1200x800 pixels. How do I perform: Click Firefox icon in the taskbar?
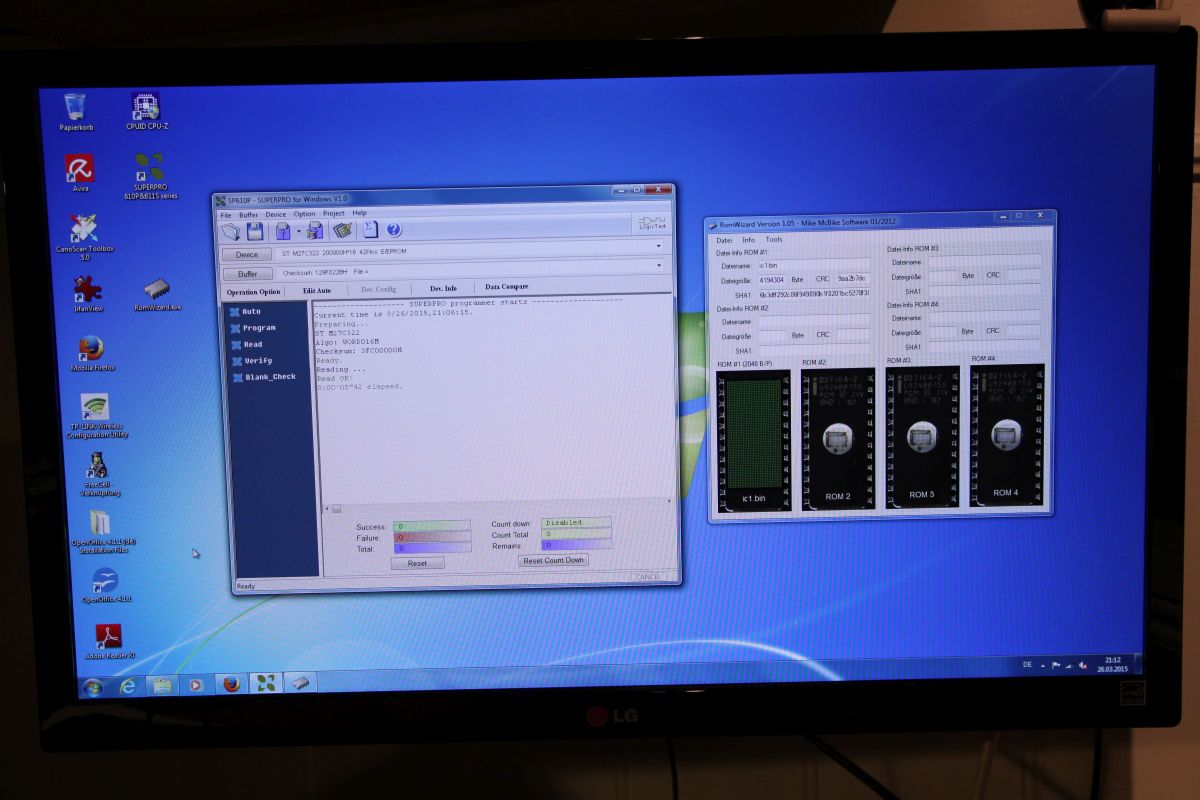point(232,685)
